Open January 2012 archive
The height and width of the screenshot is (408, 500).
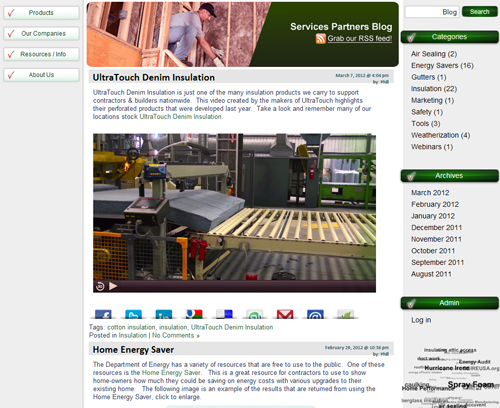click(433, 216)
